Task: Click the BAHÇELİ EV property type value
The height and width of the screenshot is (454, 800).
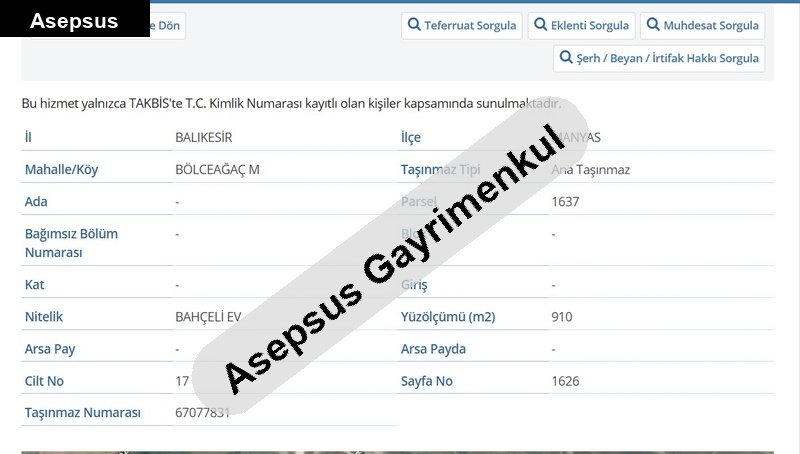Action: pyautogui.click(x=208, y=317)
